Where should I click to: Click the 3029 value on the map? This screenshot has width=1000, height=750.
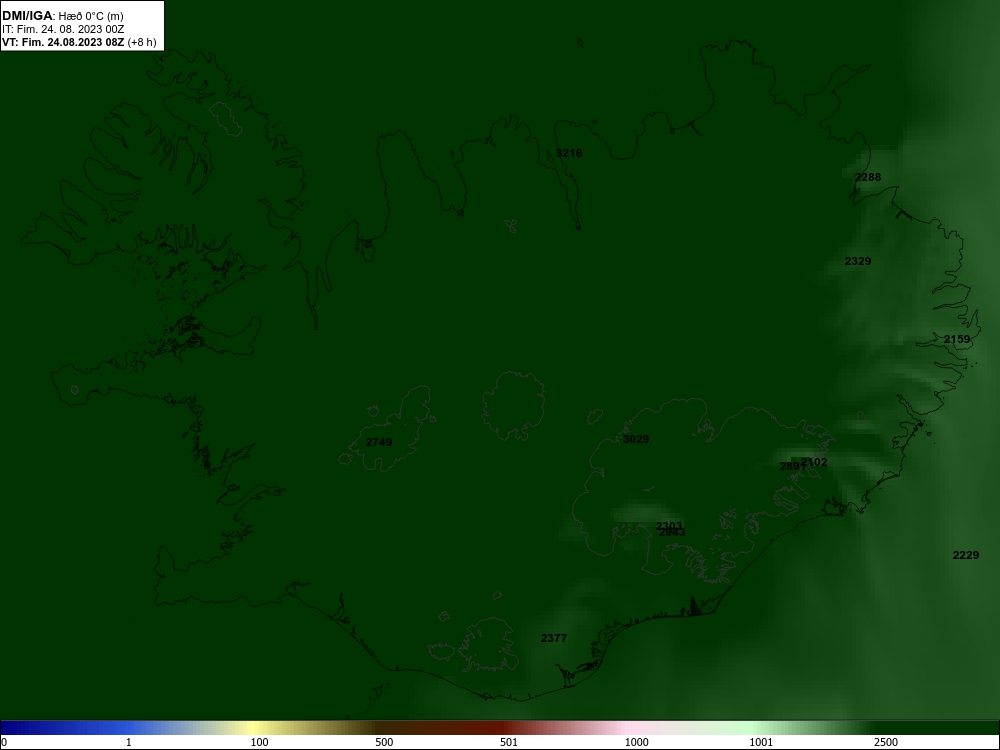point(636,439)
